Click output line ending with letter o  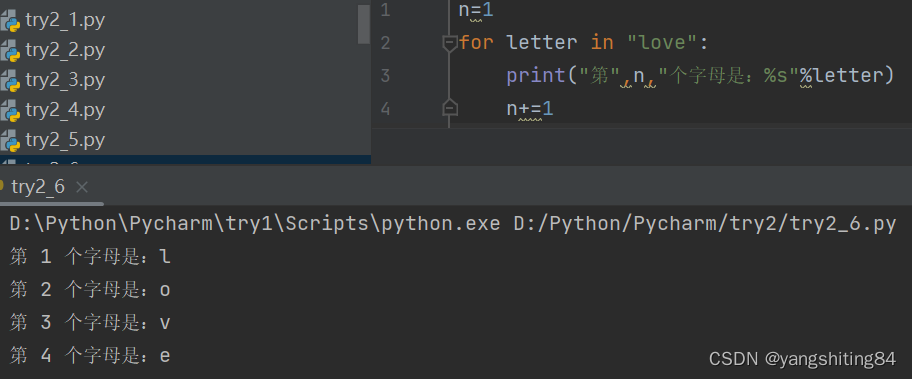click(x=90, y=289)
